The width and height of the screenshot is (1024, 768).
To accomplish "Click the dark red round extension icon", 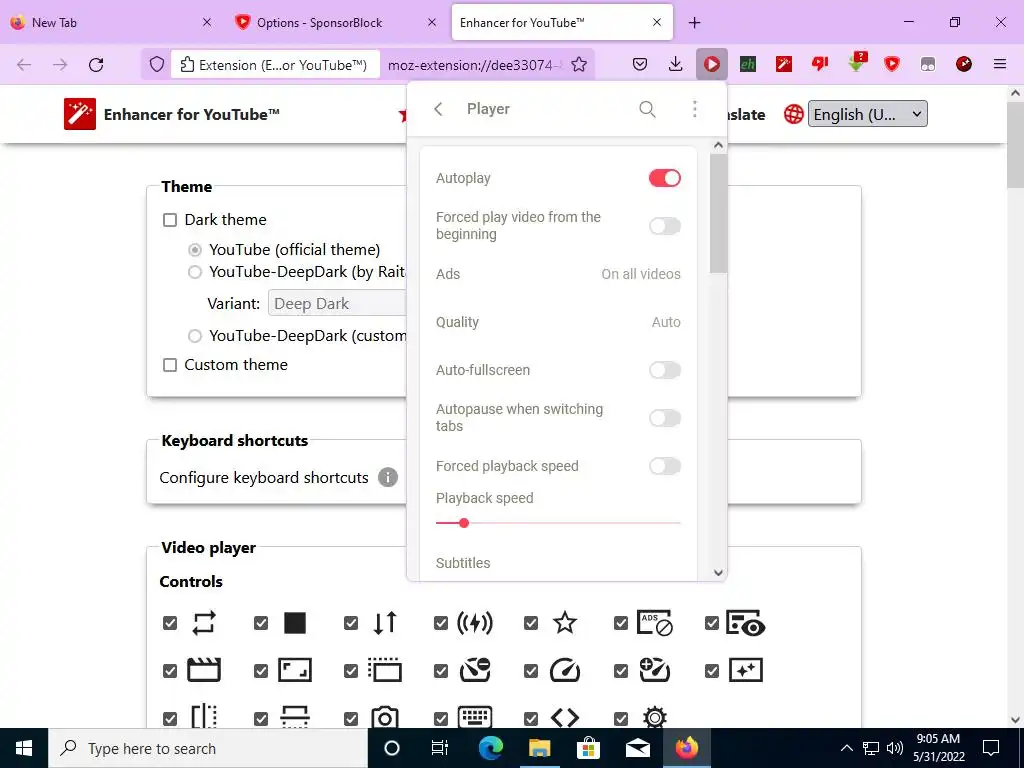I will [963, 64].
